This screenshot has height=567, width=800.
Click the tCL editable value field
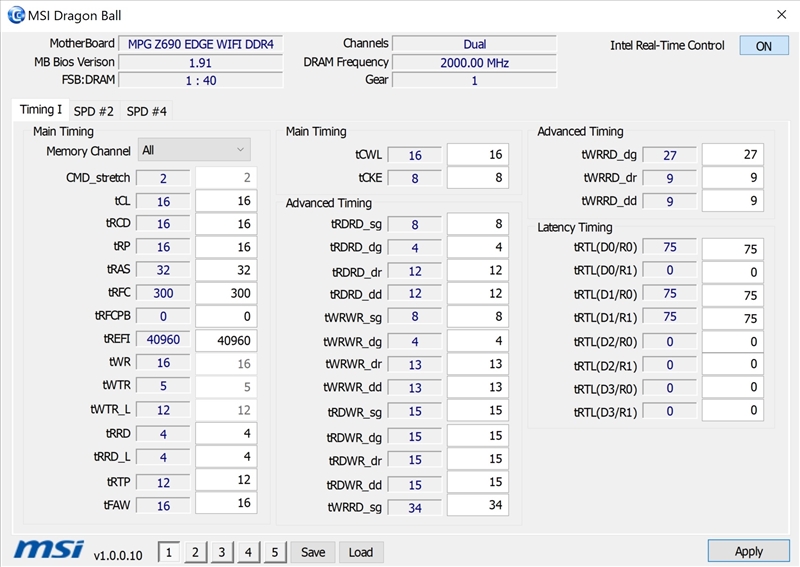click(226, 201)
